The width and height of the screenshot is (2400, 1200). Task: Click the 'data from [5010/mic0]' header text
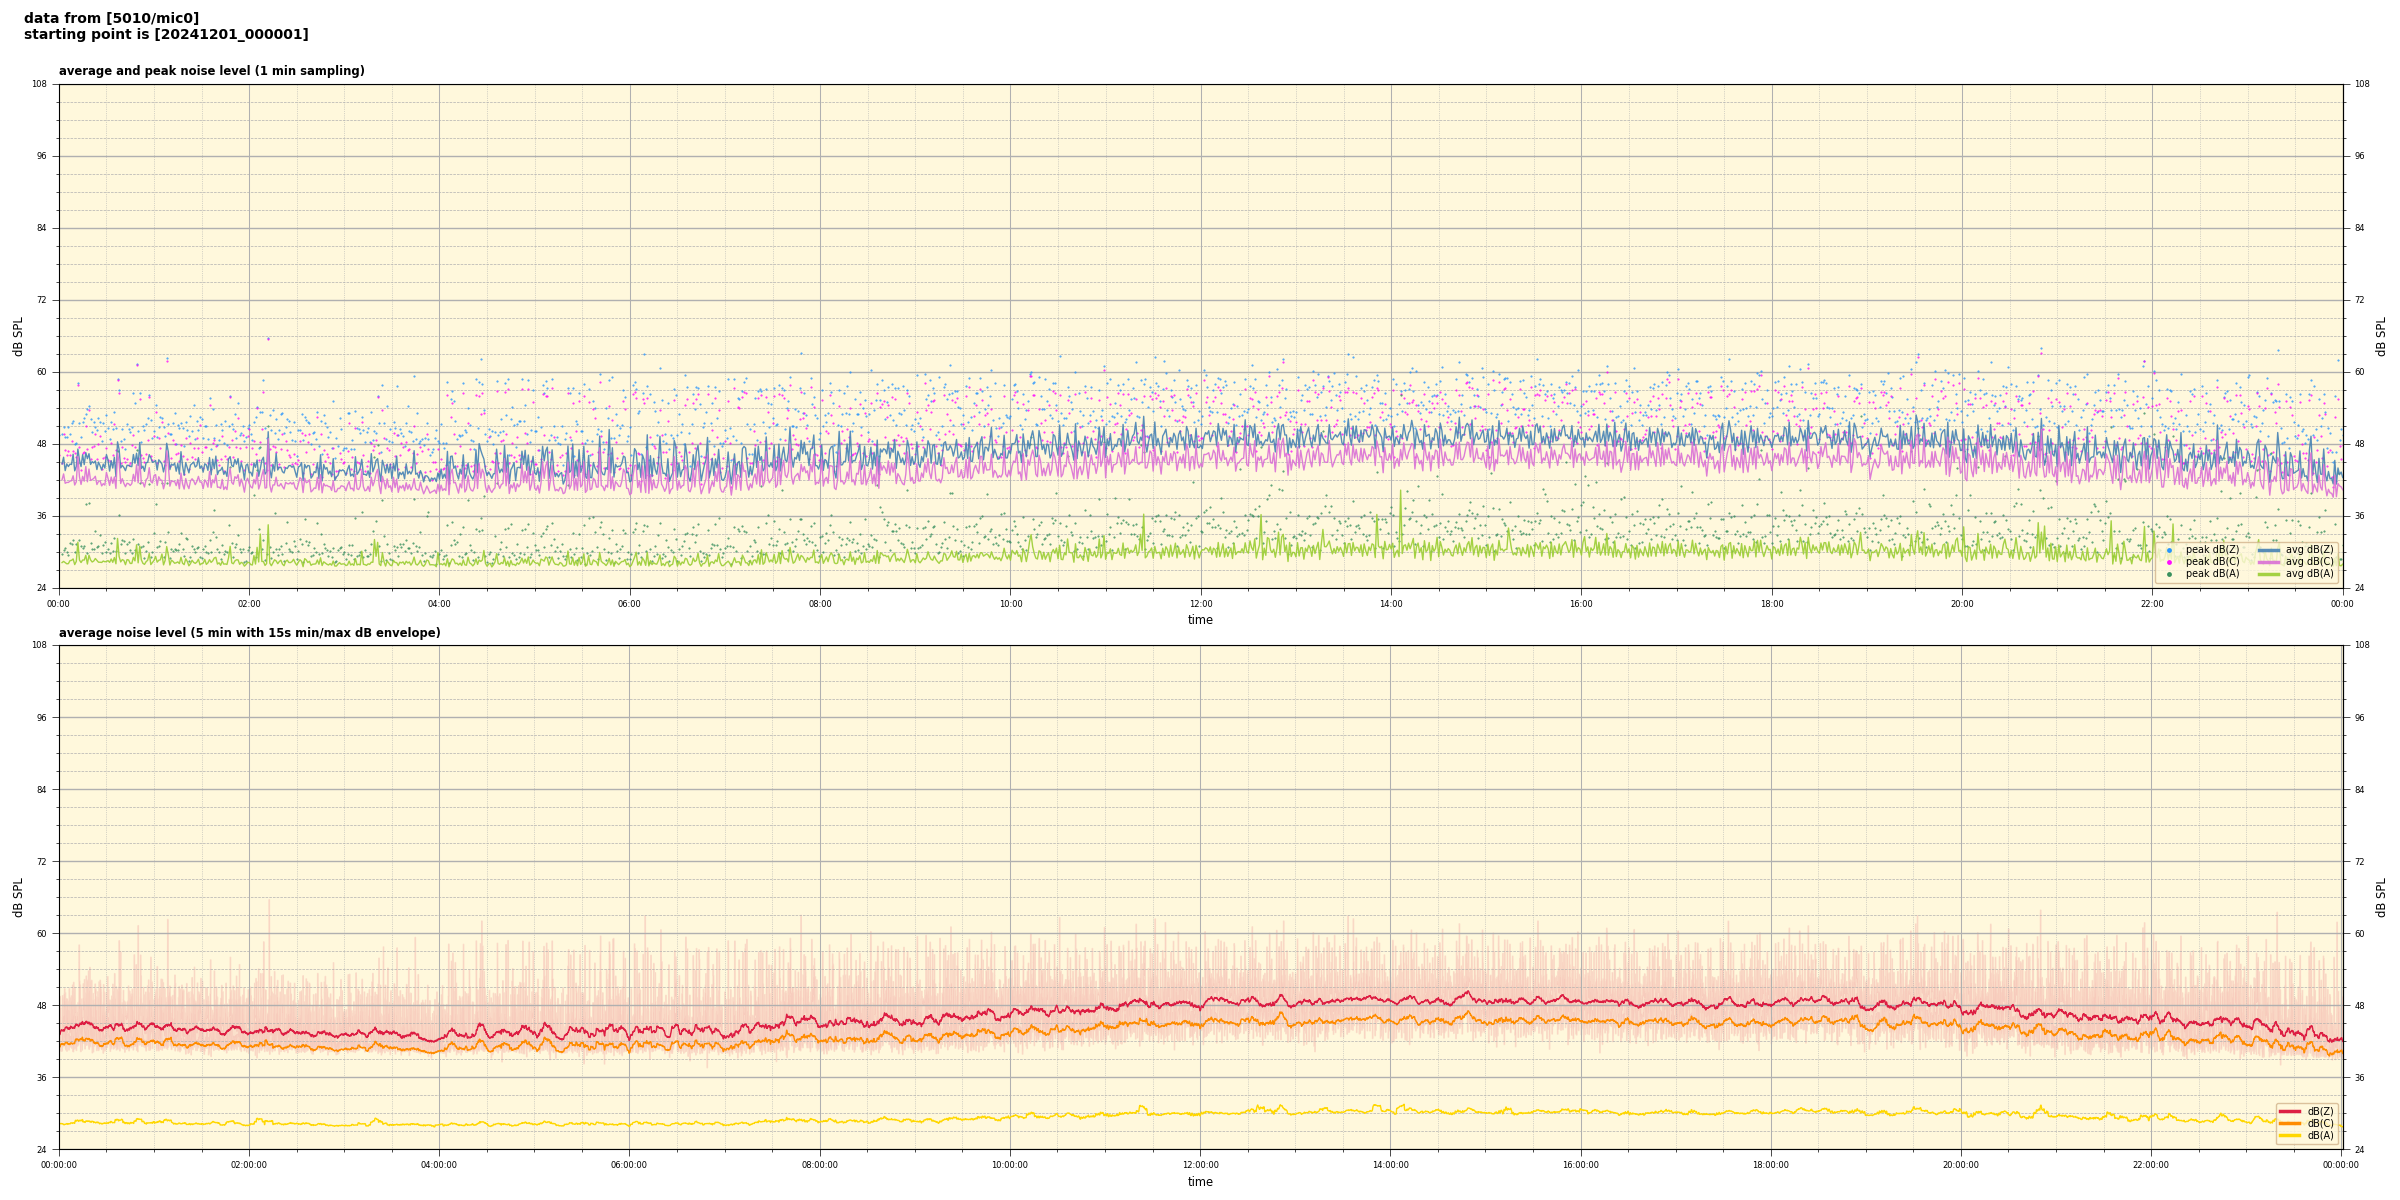[x=111, y=18]
